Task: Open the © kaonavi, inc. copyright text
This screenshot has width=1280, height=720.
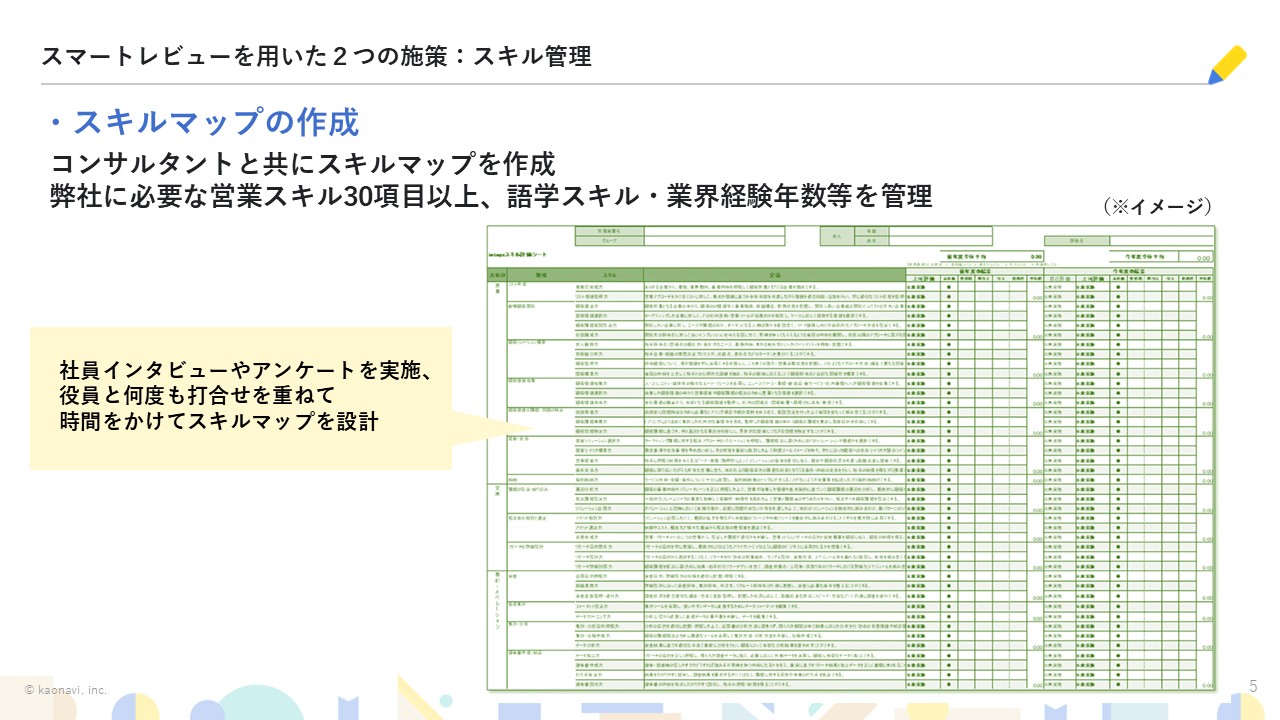Action: (66, 690)
